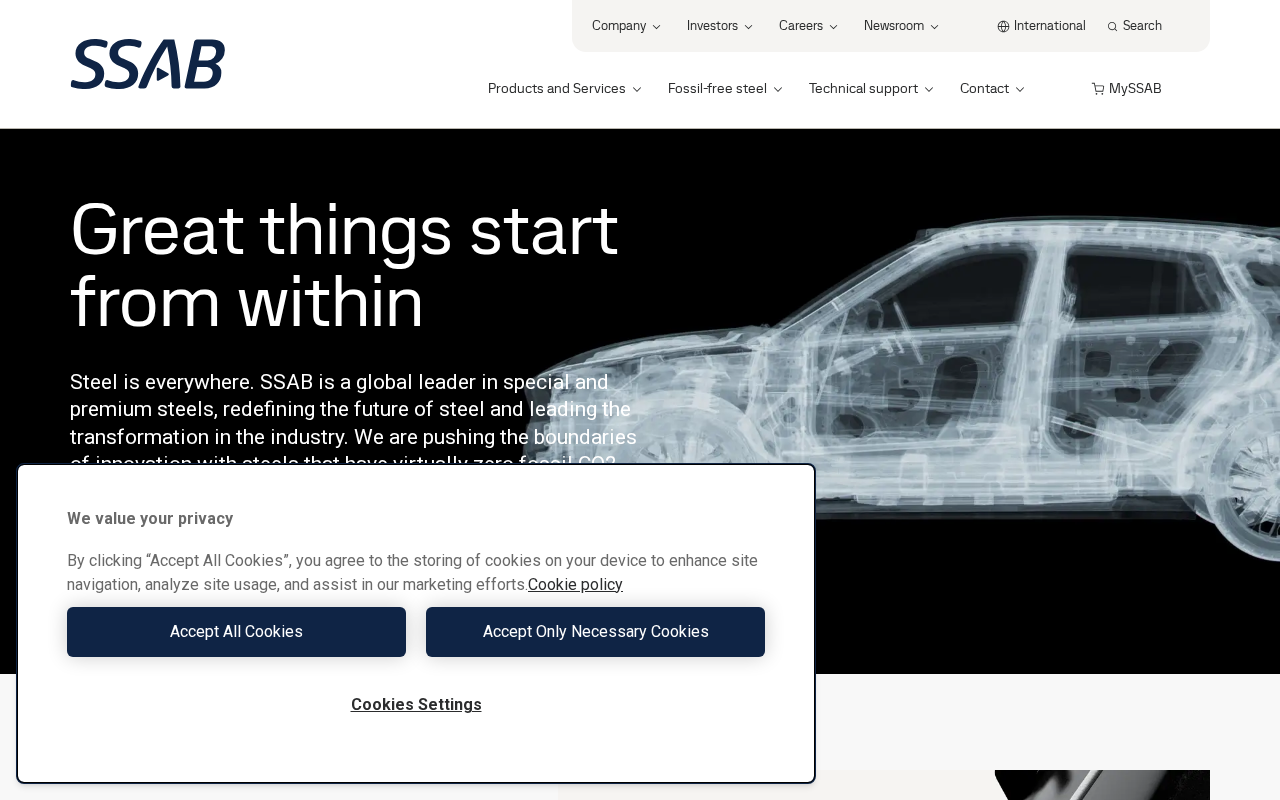Accept Only Necessary Cookies
This screenshot has height=800, width=1280.
[595, 632]
